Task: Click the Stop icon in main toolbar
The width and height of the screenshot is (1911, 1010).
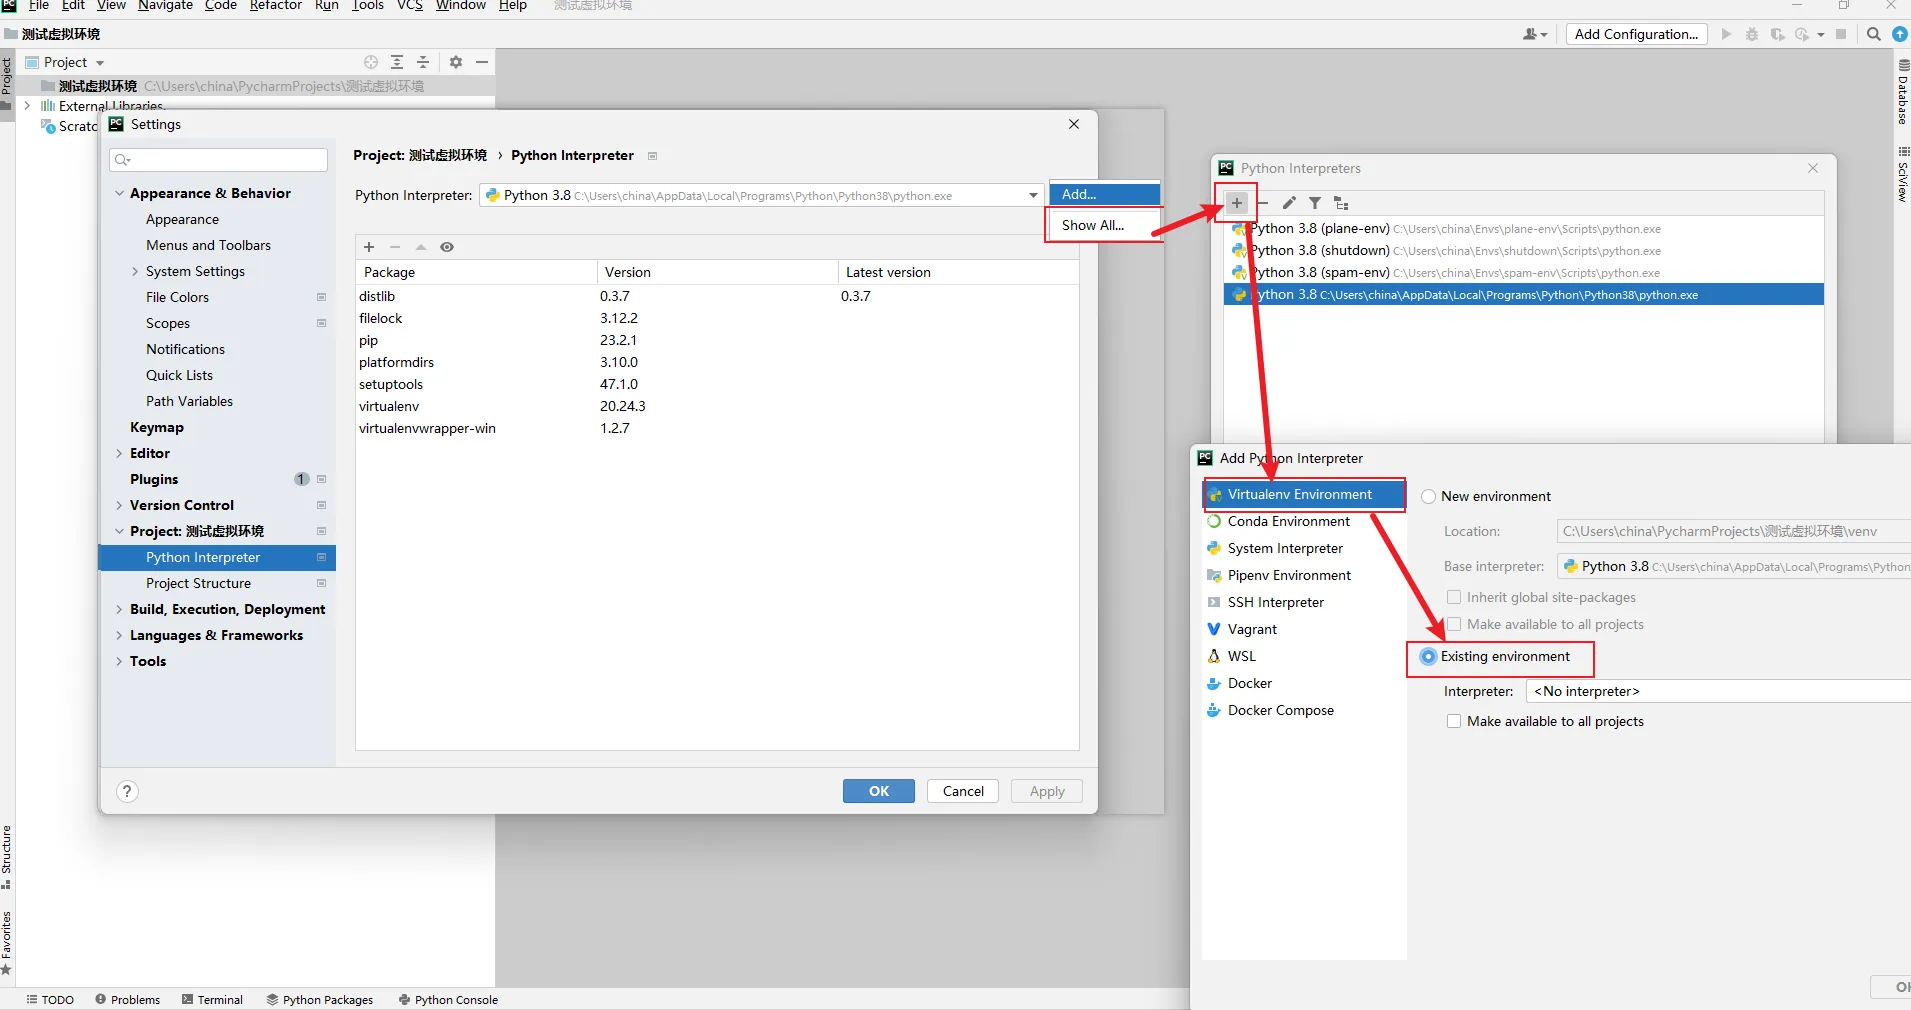Action: tap(1841, 34)
